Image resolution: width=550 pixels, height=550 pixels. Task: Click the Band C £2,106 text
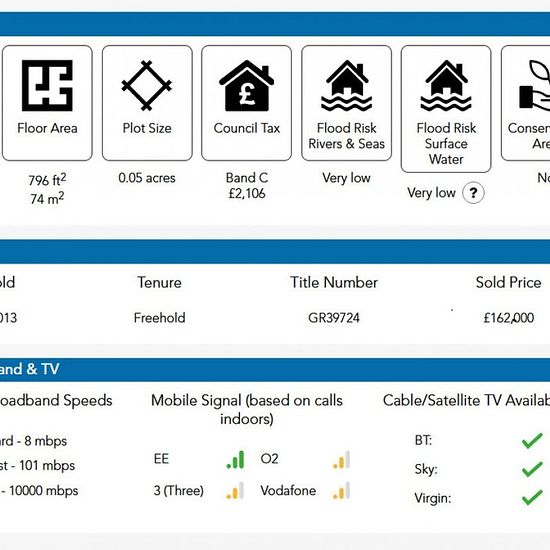(x=247, y=186)
